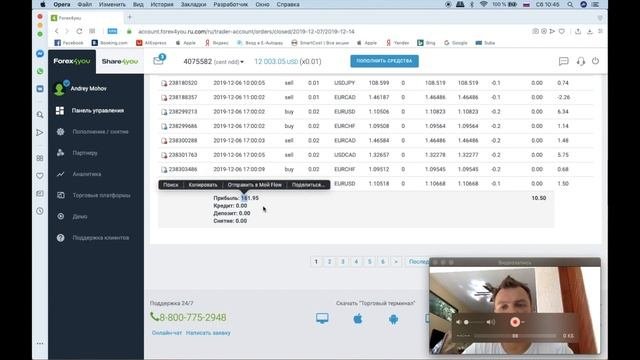Click order 238180520 row icon
This screenshot has height=360, width=640.
point(164,83)
